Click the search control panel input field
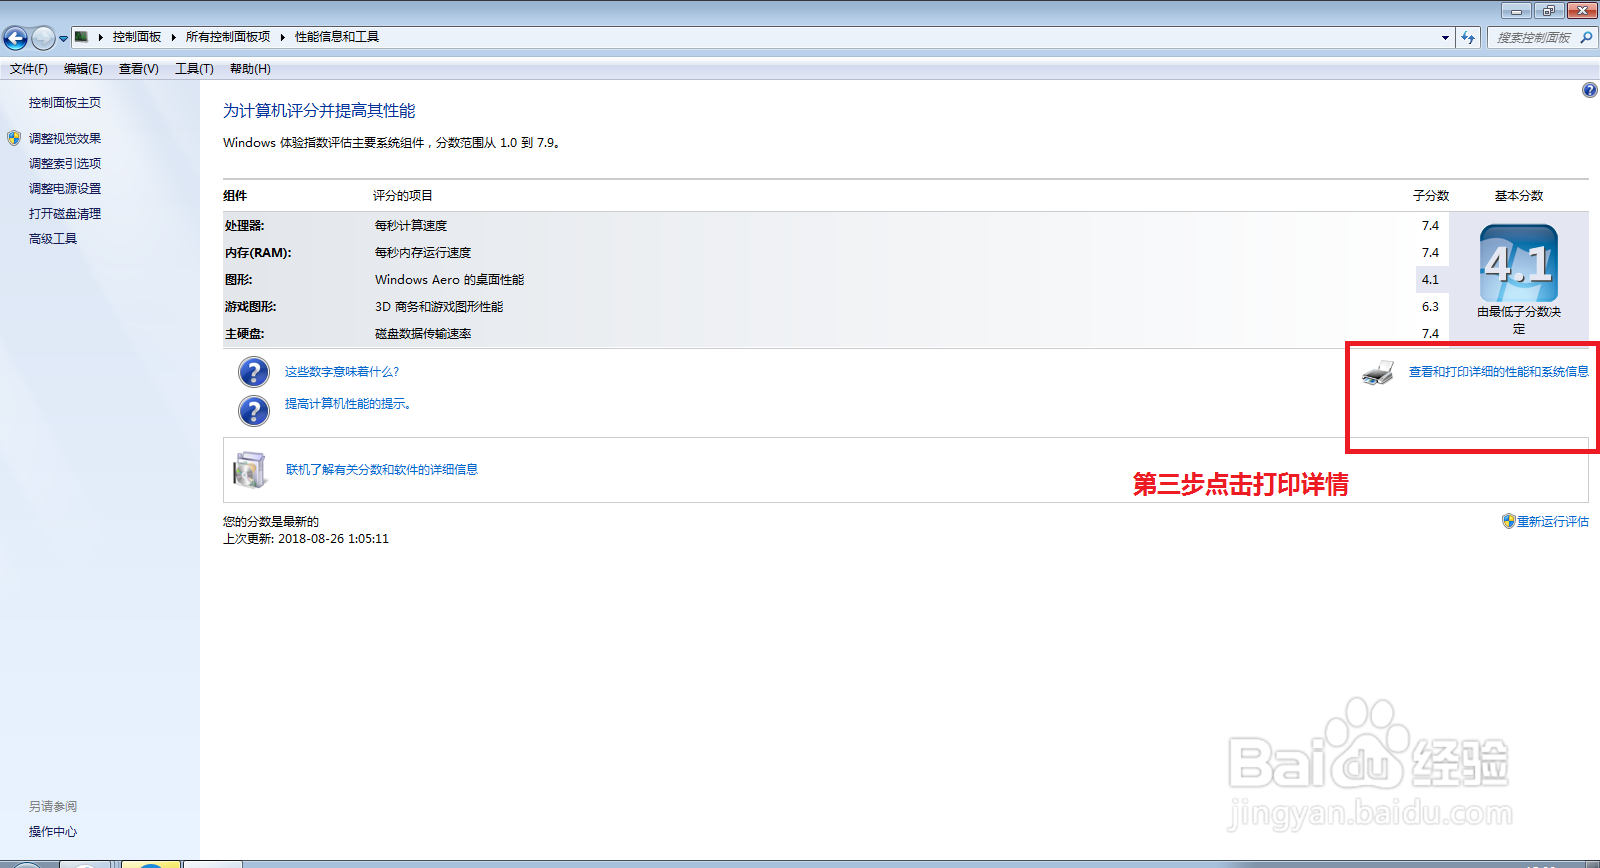Image resolution: width=1600 pixels, height=868 pixels. coord(1534,38)
